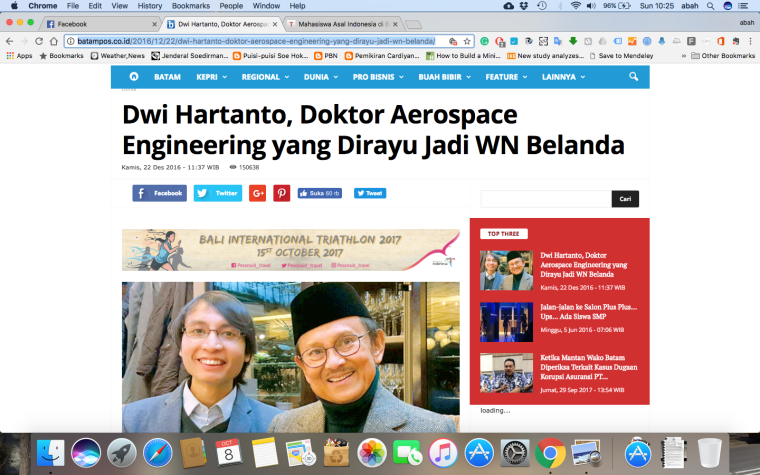Launch Siri from the dock
This screenshot has width=760, height=475.
(x=86, y=453)
